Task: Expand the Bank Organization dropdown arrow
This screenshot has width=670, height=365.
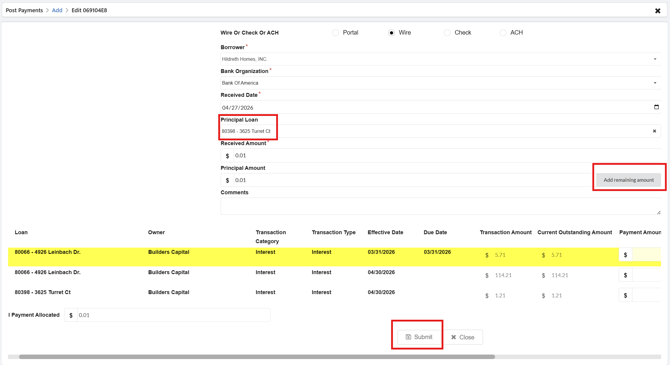Action: [x=655, y=83]
